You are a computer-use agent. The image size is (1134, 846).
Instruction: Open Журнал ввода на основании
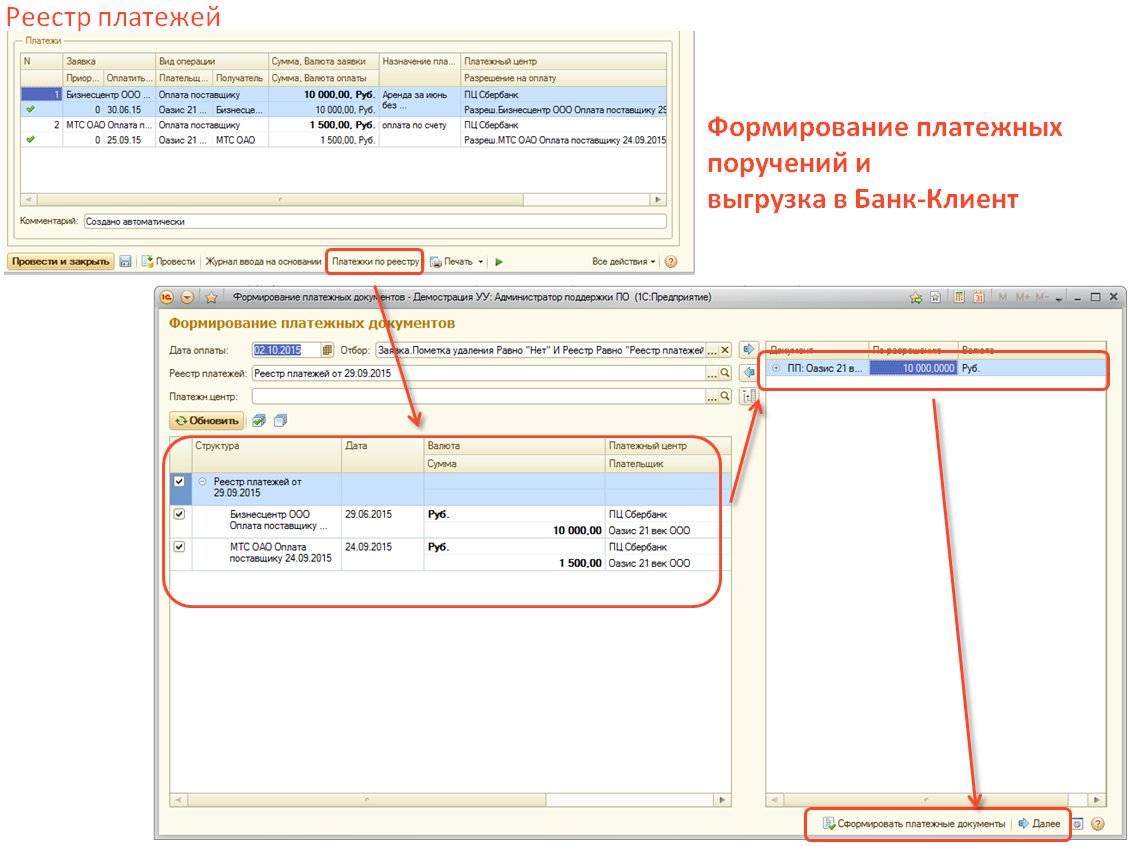point(263,262)
